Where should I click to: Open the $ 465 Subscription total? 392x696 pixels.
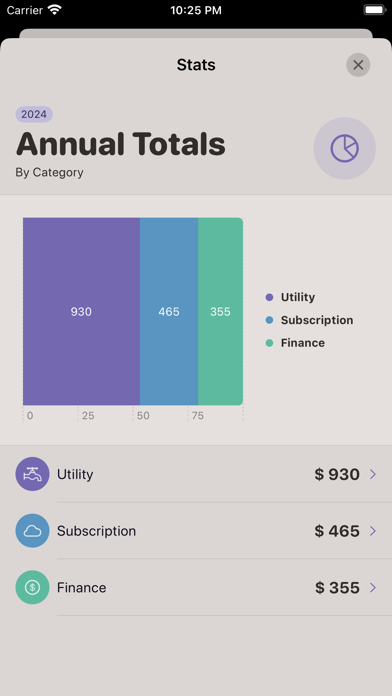pos(337,531)
